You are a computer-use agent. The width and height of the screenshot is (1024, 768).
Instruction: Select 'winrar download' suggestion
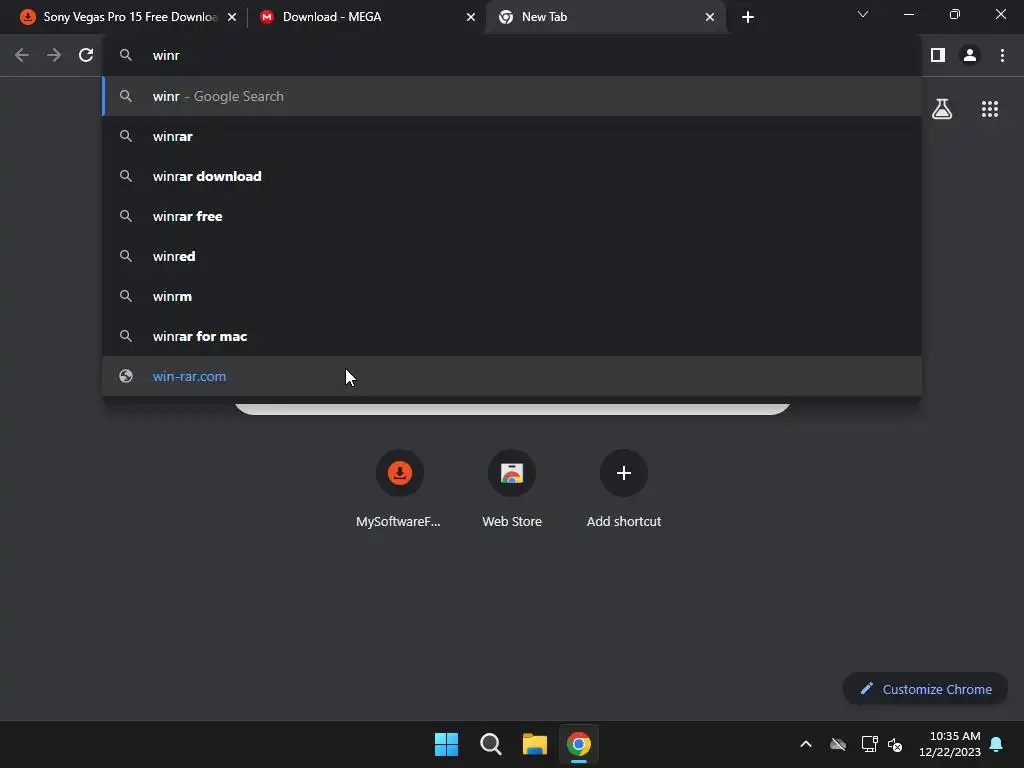513,176
